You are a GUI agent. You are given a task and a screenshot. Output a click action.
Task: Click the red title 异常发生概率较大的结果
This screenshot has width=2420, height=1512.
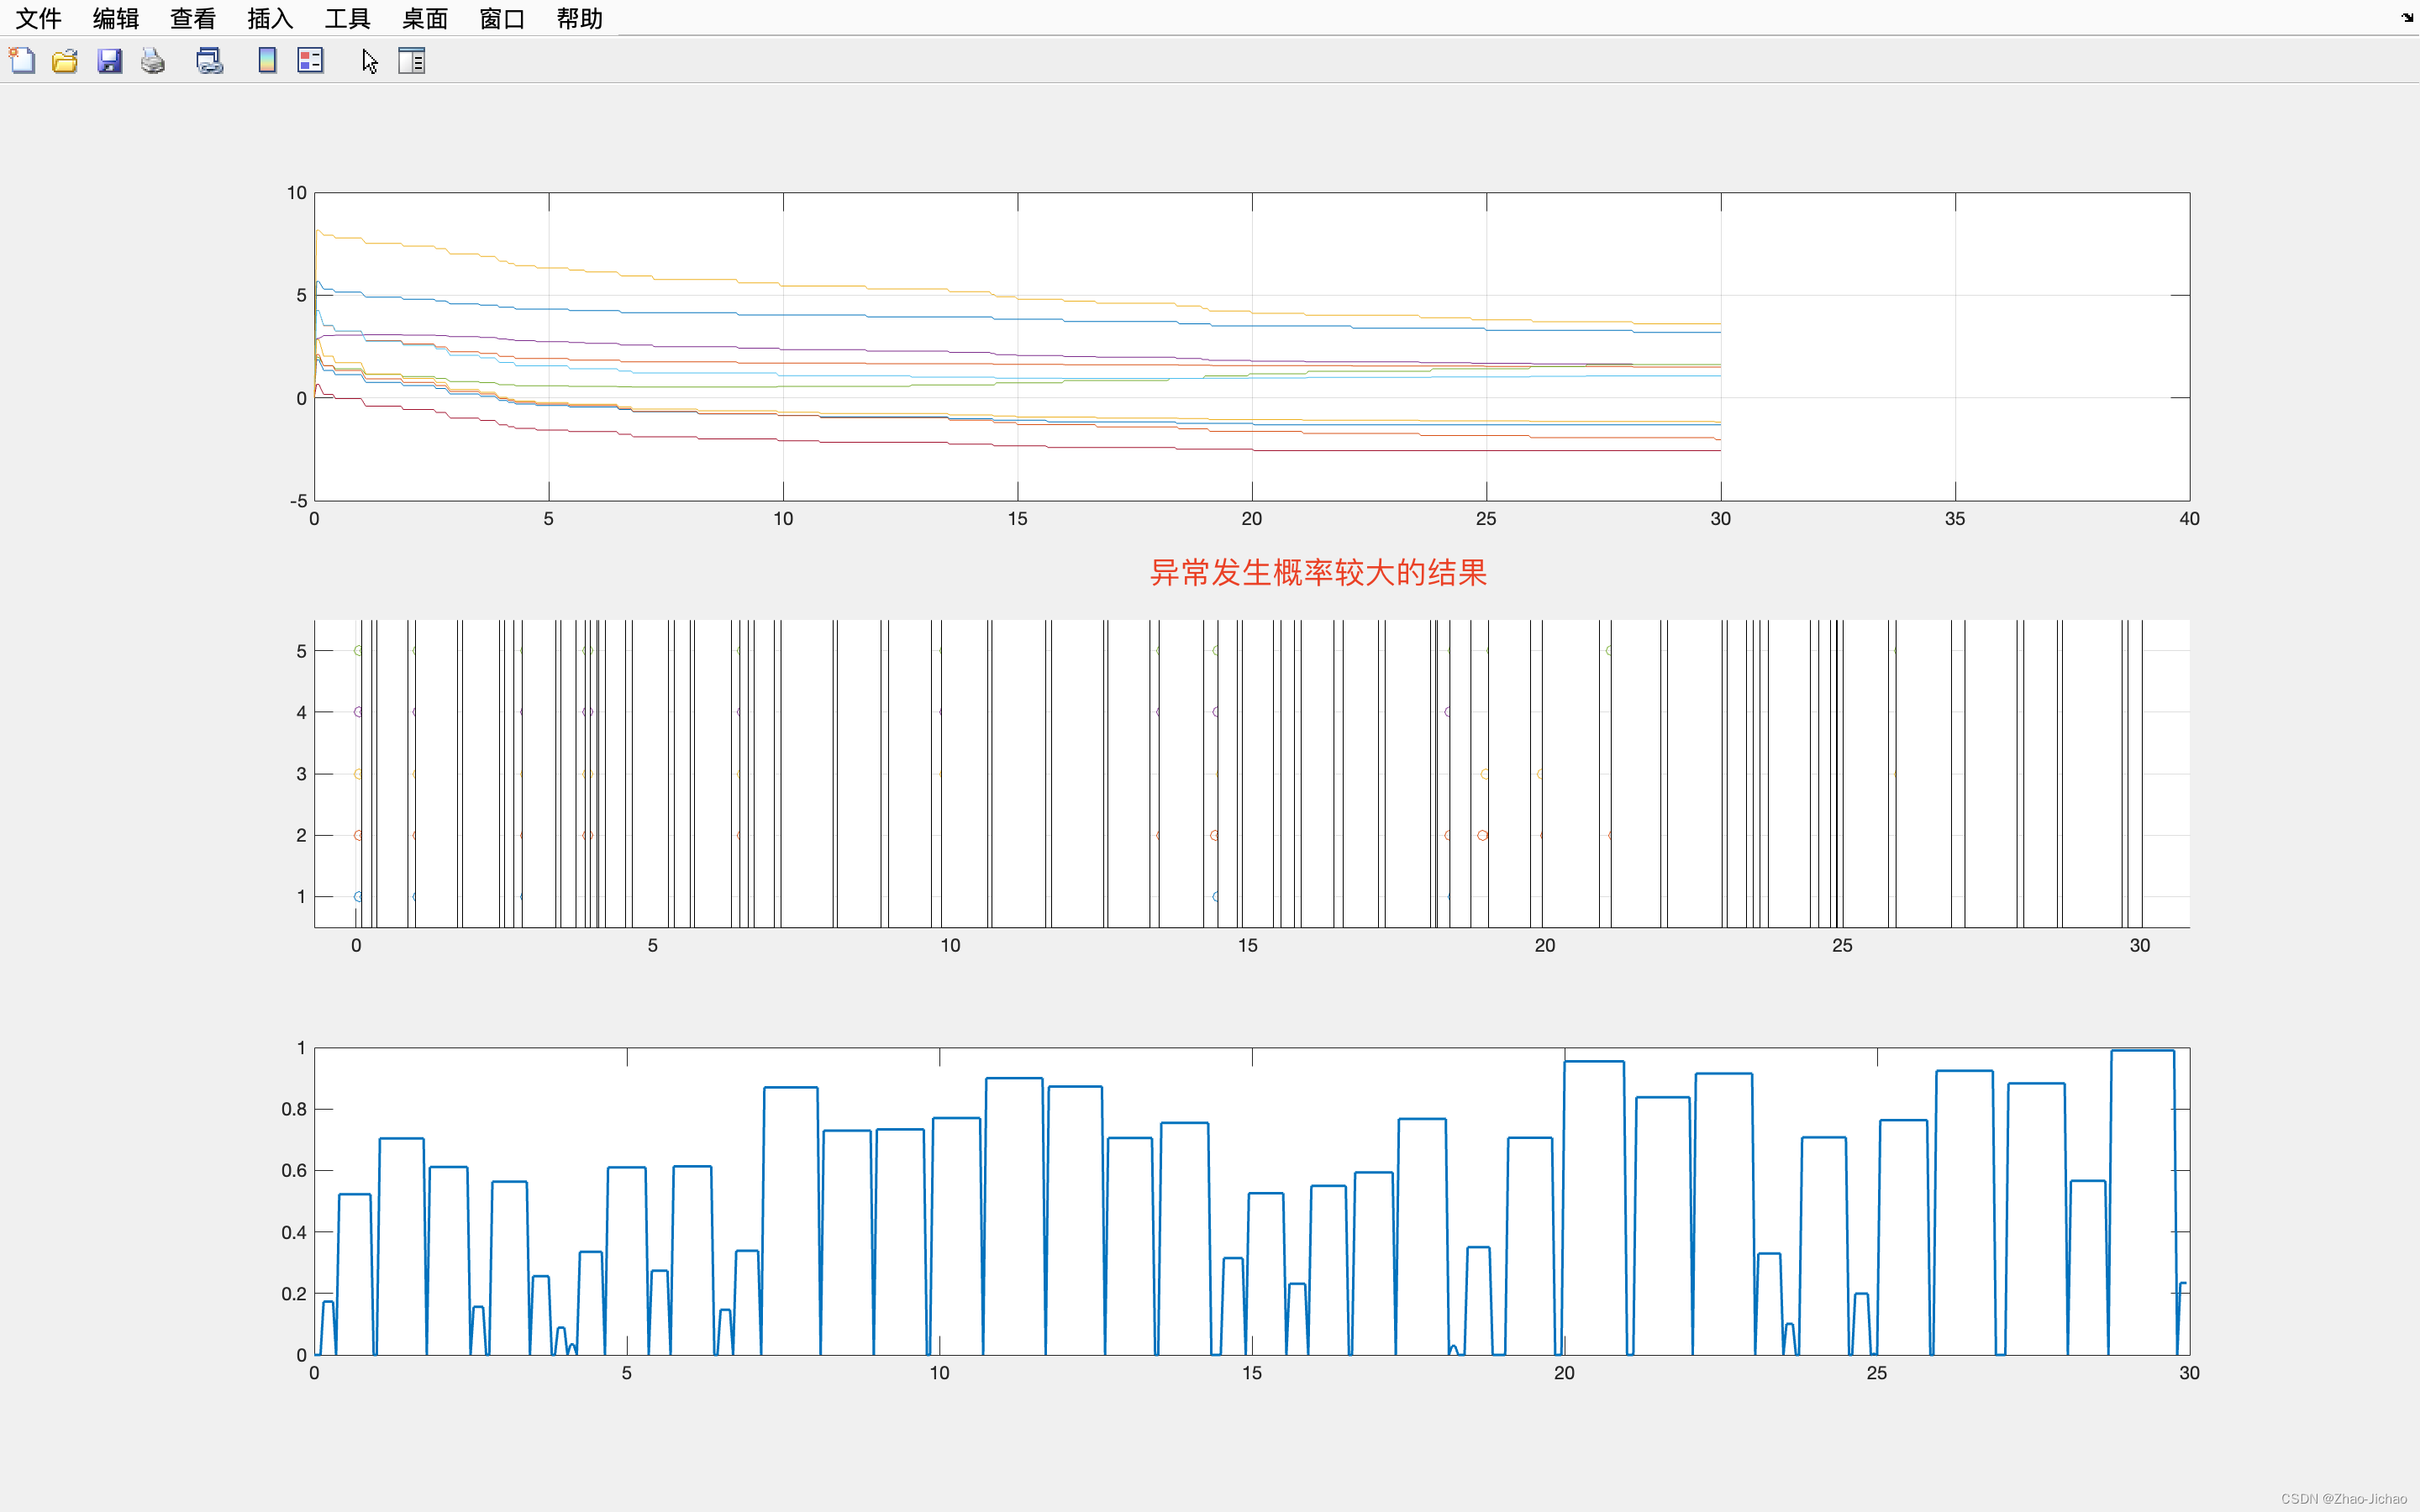[x=1318, y=573]
